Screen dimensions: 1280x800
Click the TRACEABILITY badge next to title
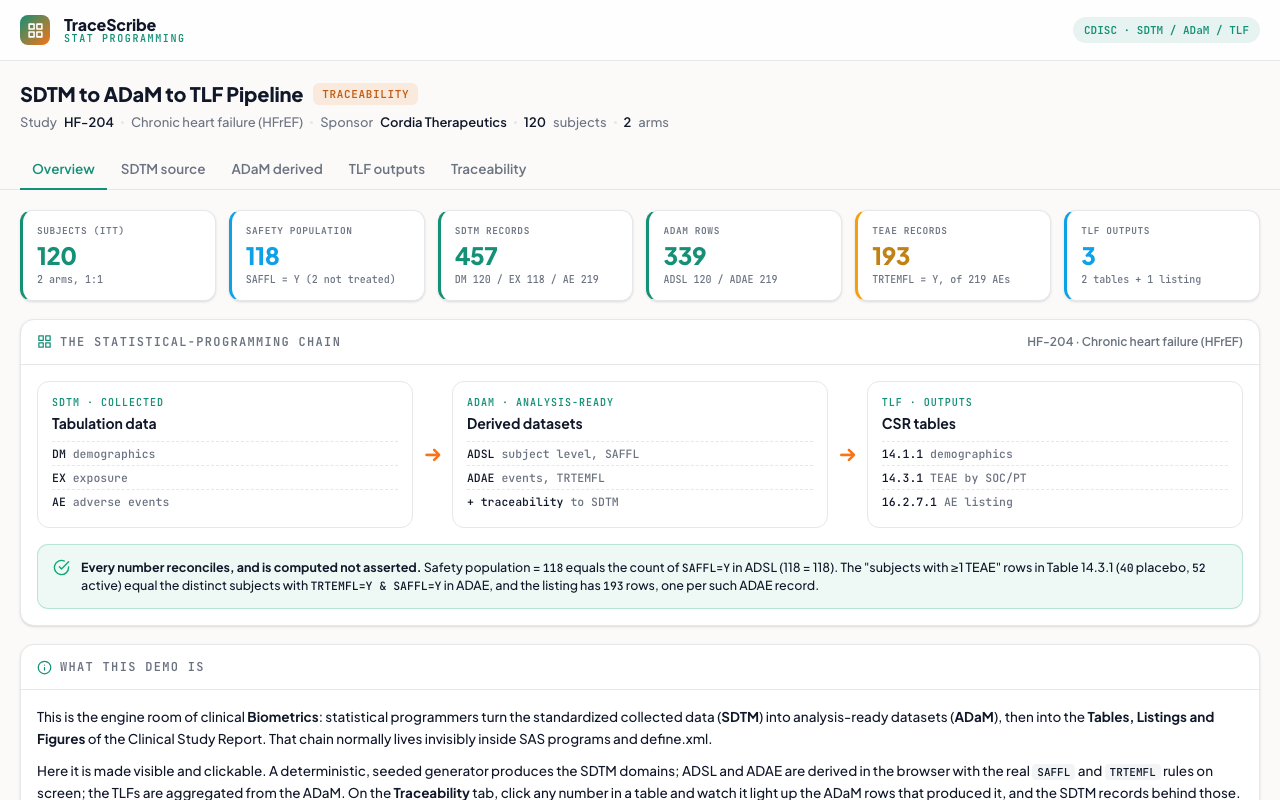pos(365,94)
